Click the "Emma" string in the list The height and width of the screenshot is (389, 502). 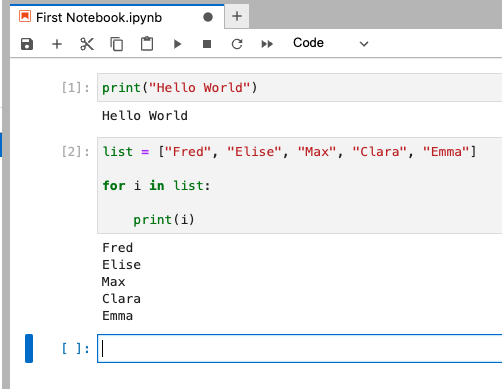click(x=446, y=152)
